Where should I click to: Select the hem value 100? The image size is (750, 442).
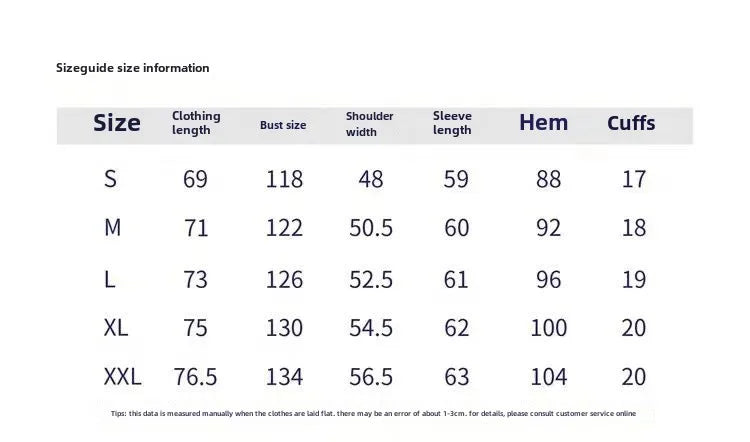tap(549, 328)
